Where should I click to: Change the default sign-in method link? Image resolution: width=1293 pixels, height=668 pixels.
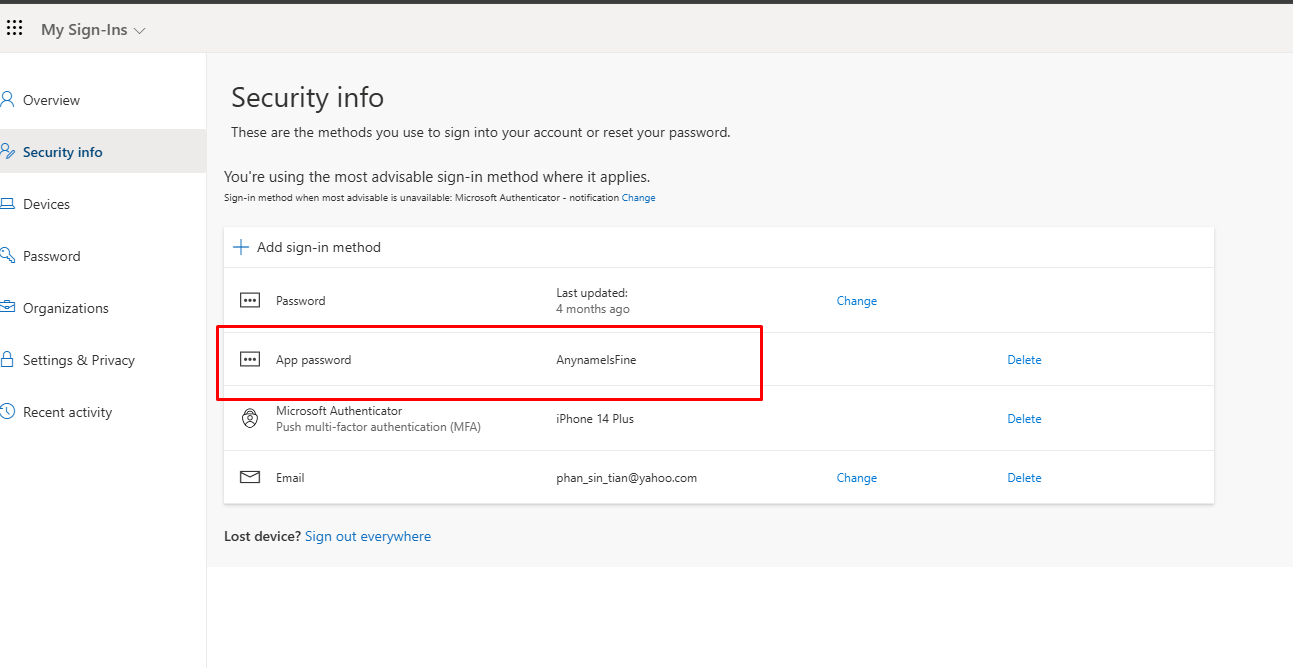(639, 198)
